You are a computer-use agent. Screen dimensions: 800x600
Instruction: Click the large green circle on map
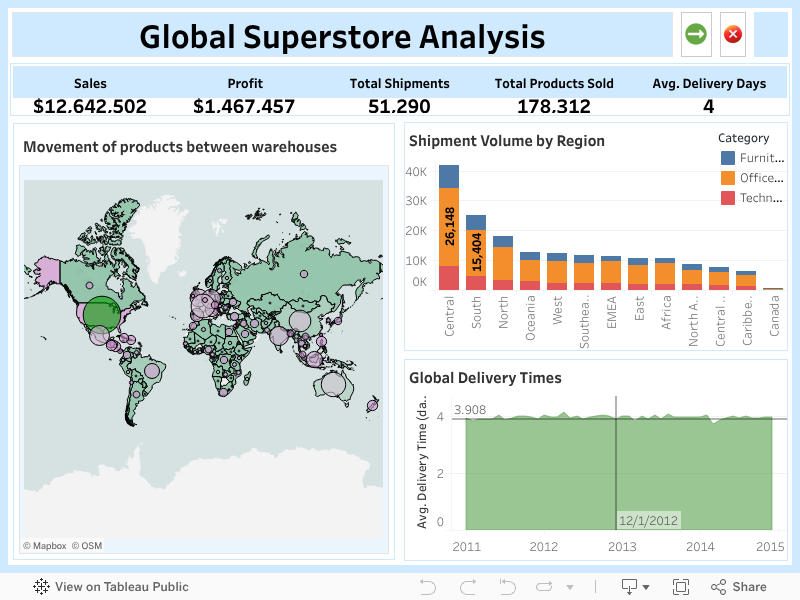(x=101, y=314)
